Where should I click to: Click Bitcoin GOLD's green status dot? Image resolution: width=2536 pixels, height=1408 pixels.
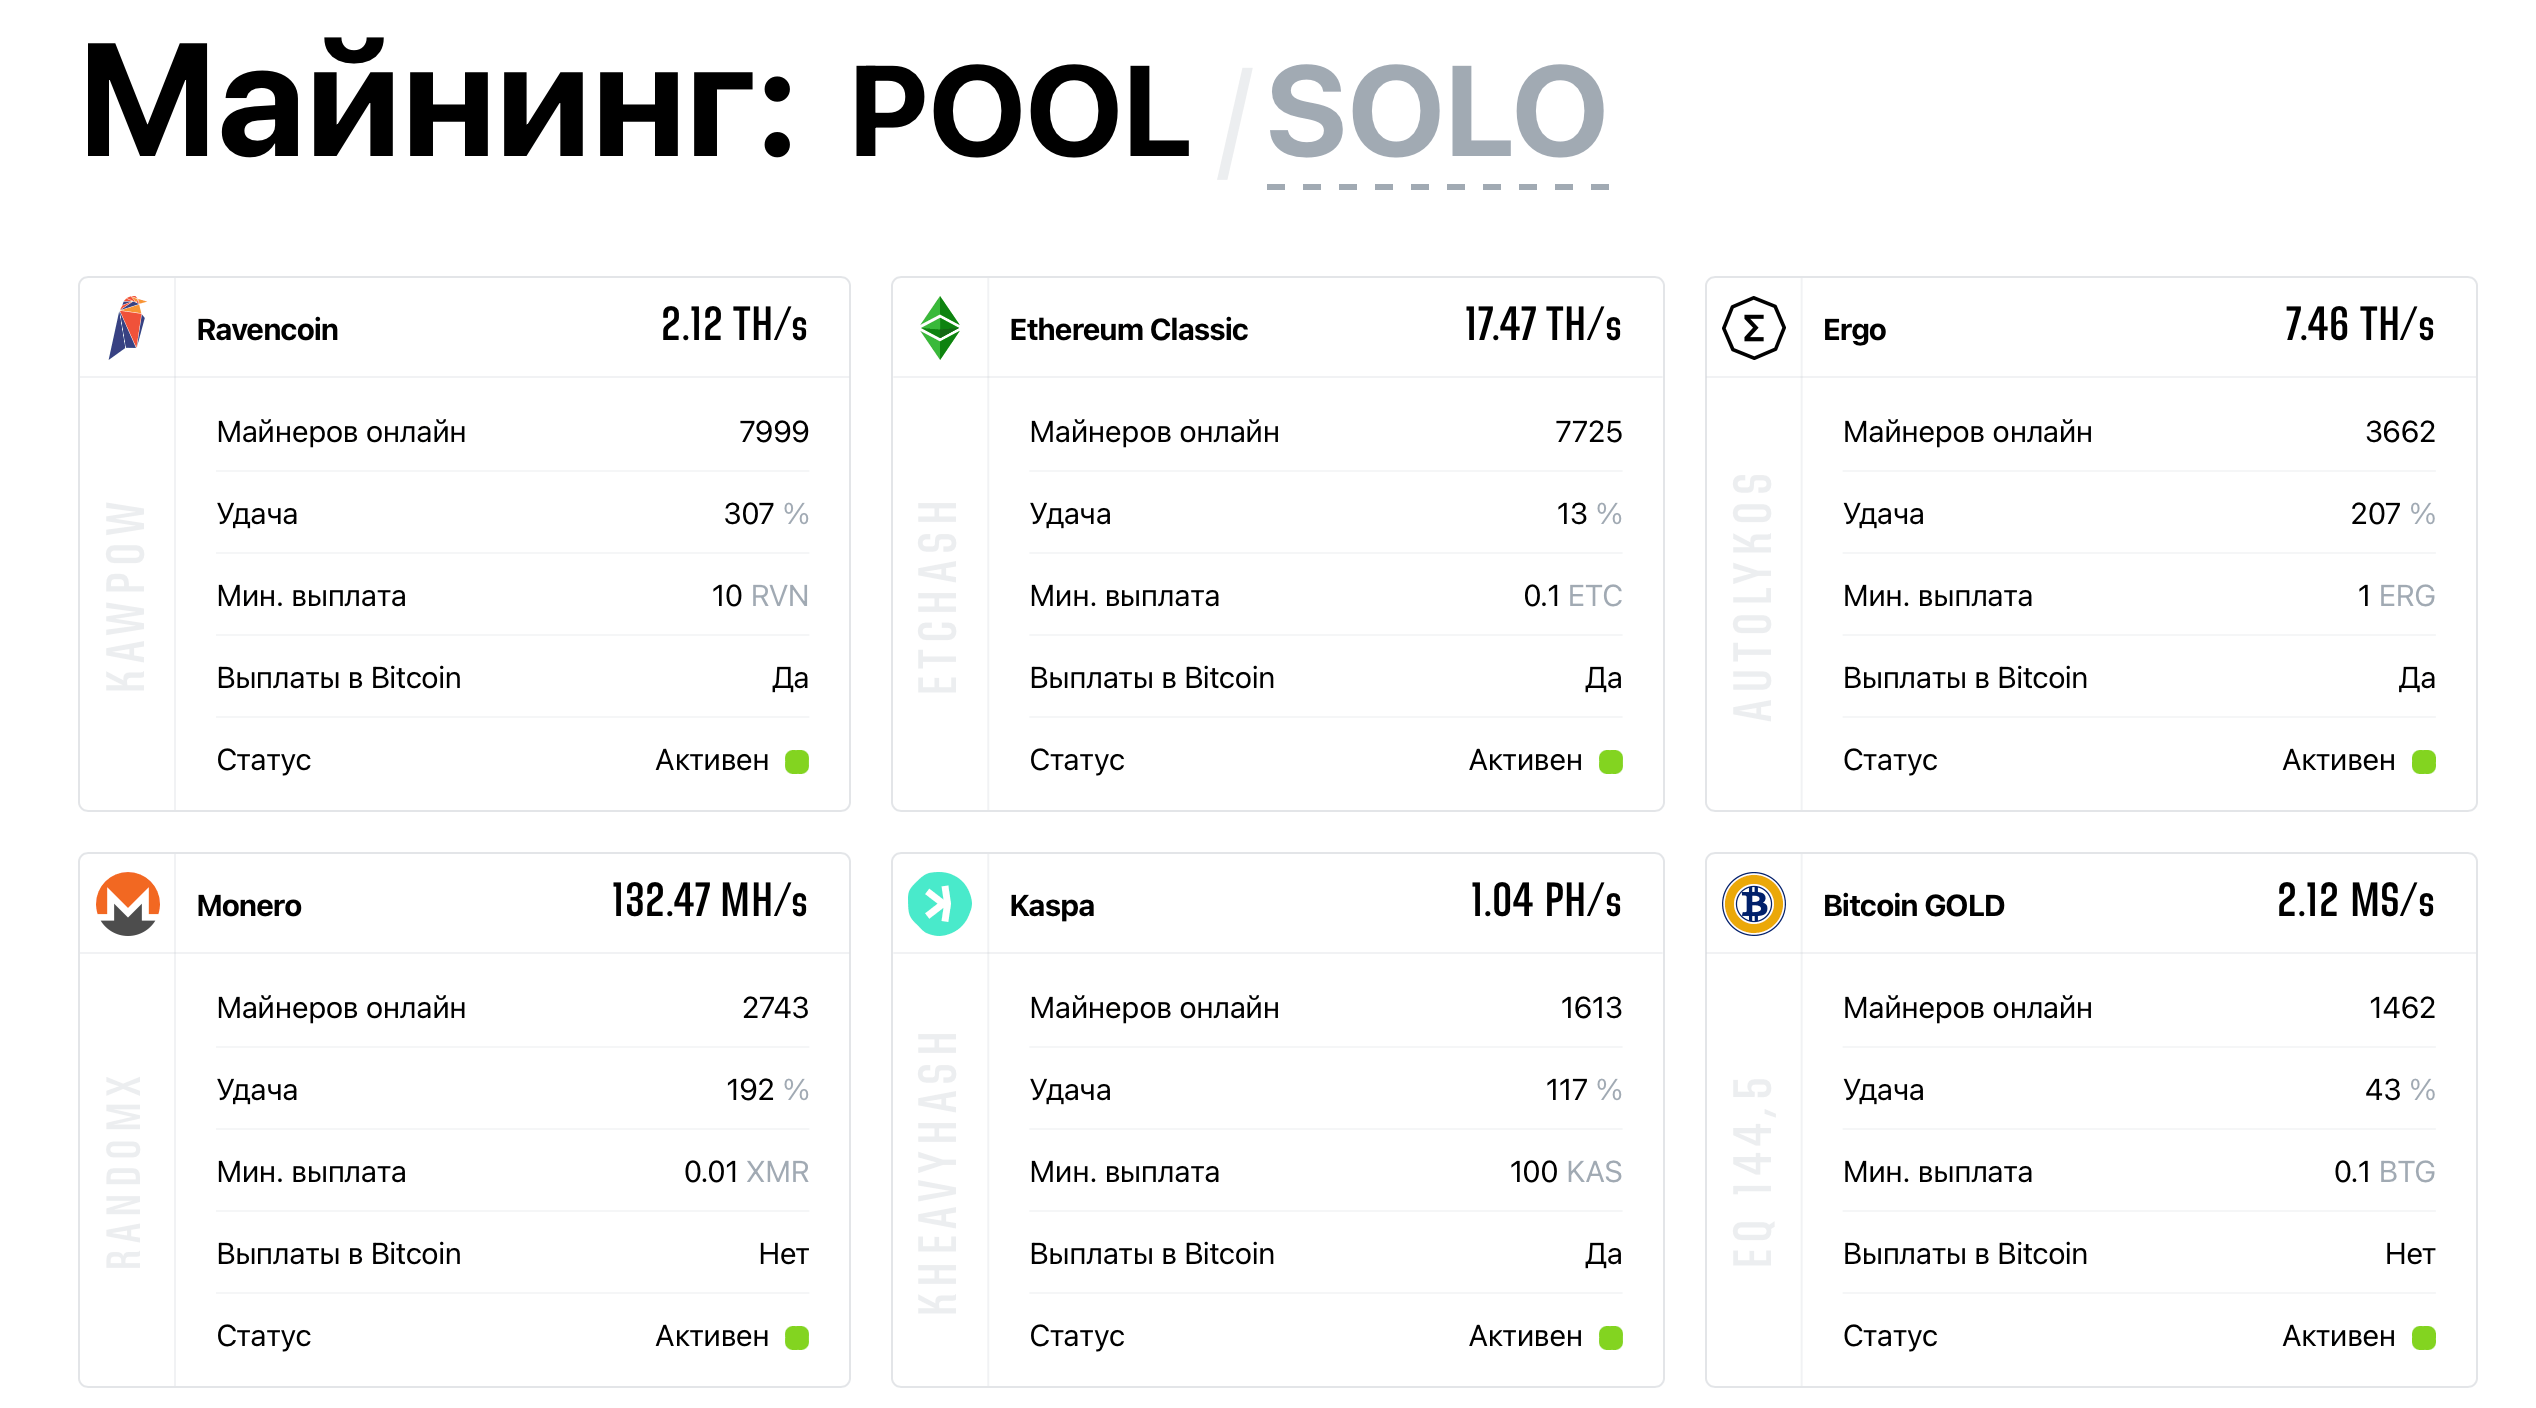2423,1338
